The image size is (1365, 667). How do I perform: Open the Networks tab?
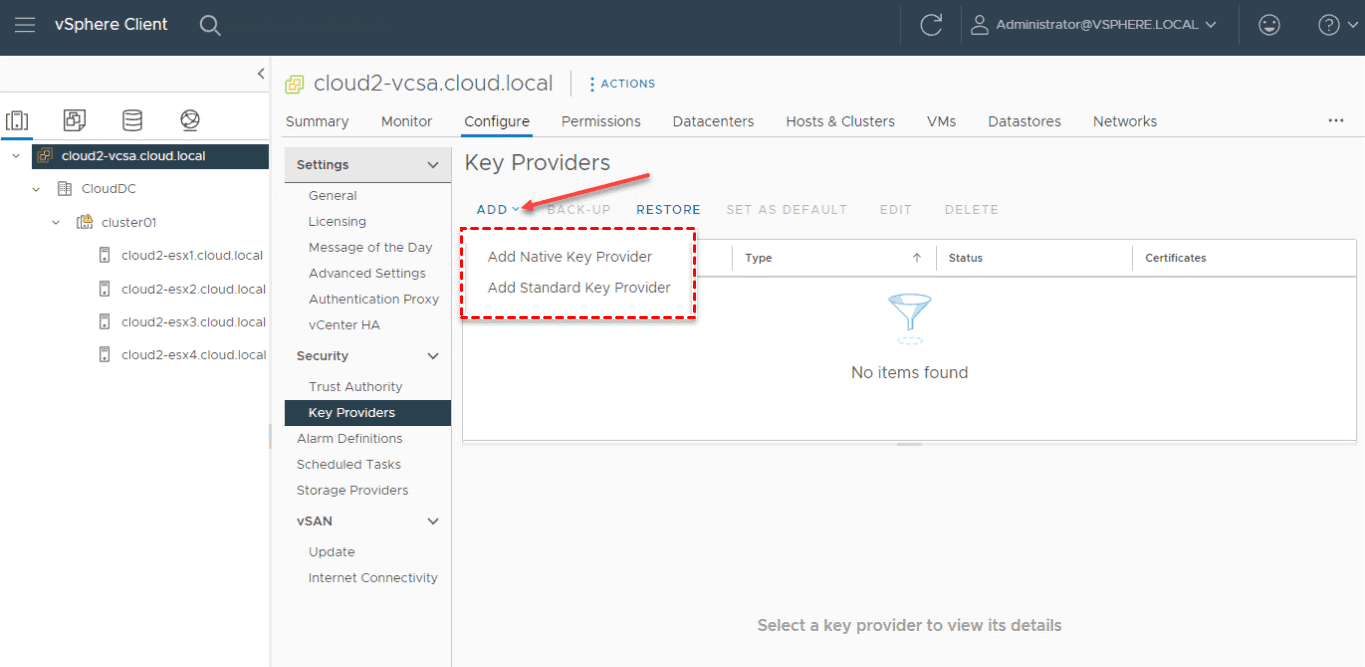(x=1125, y=121)
